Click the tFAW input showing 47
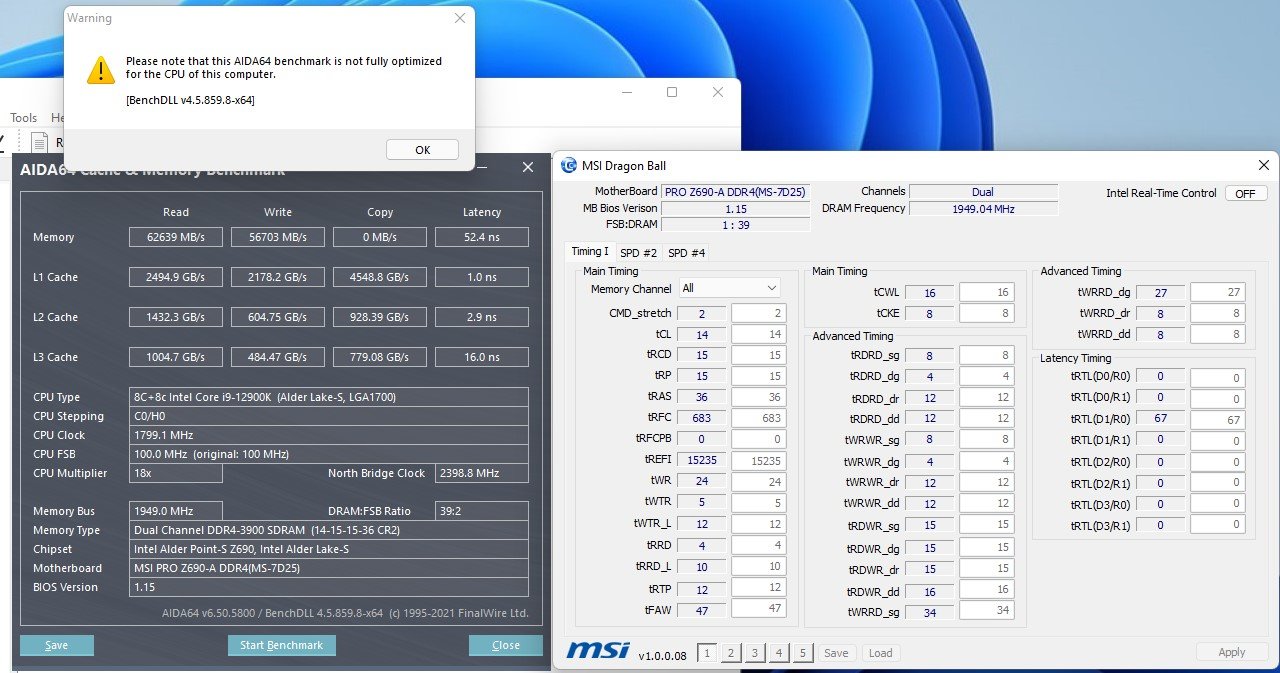1280x673 pixels. [x=758, y=608]
